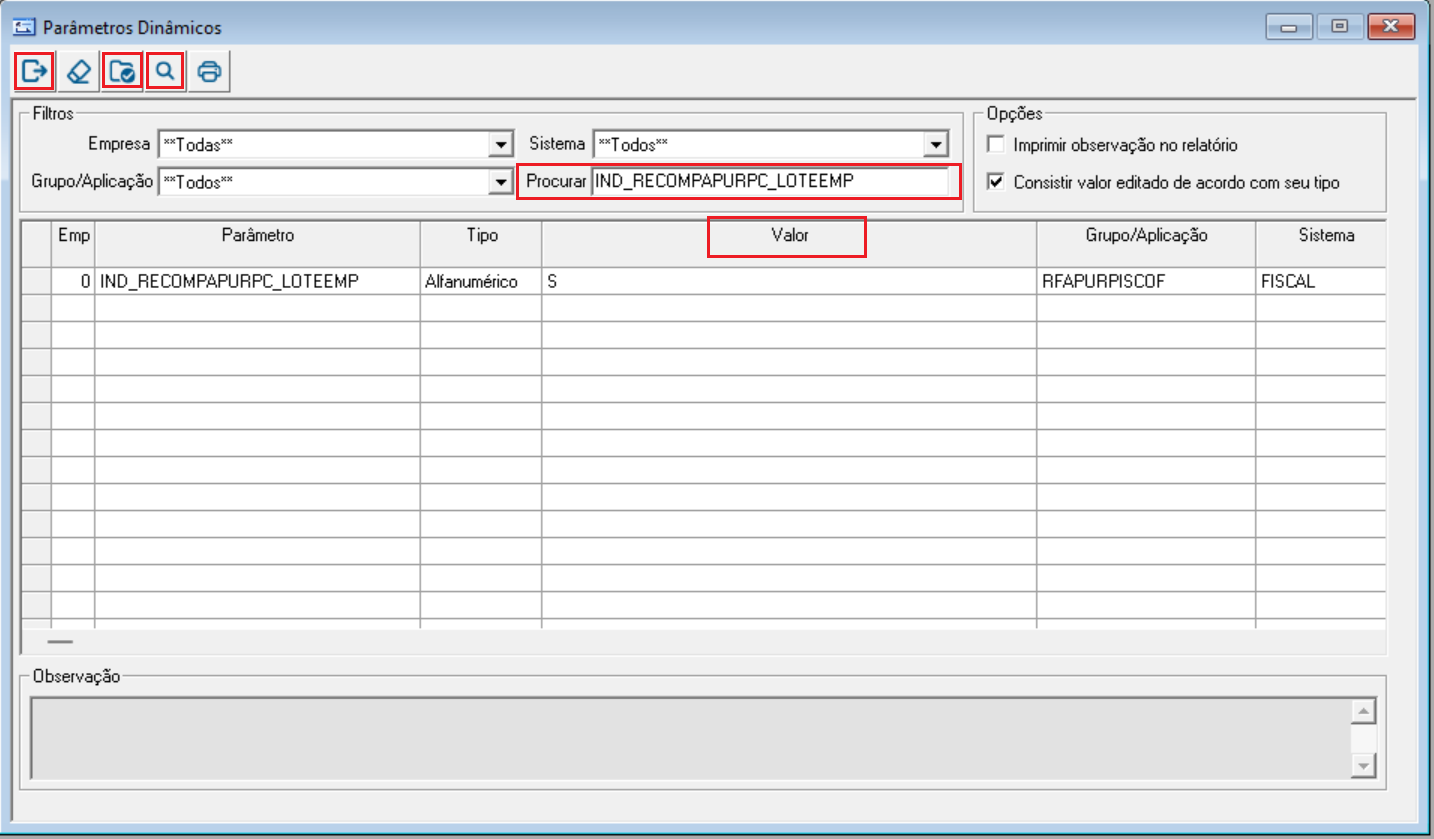Click the Procurar search input field
Screen dimensions: 1434x839
[x=770, y=183]
